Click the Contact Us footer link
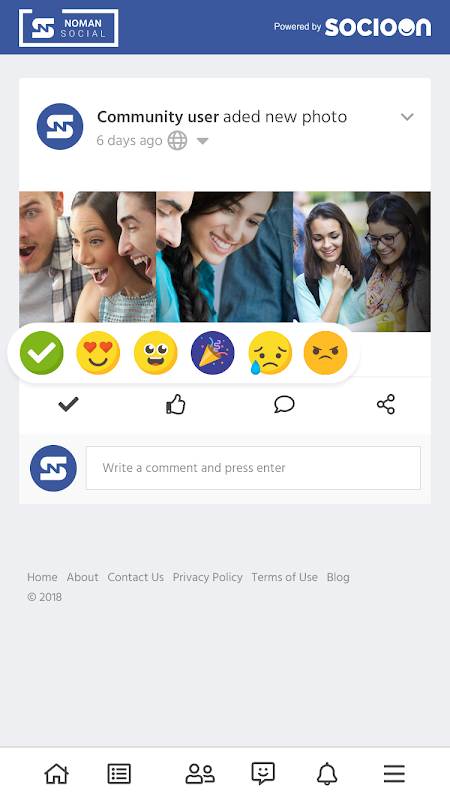This screenshot has width=450, height=800. (x=136, y=577)
